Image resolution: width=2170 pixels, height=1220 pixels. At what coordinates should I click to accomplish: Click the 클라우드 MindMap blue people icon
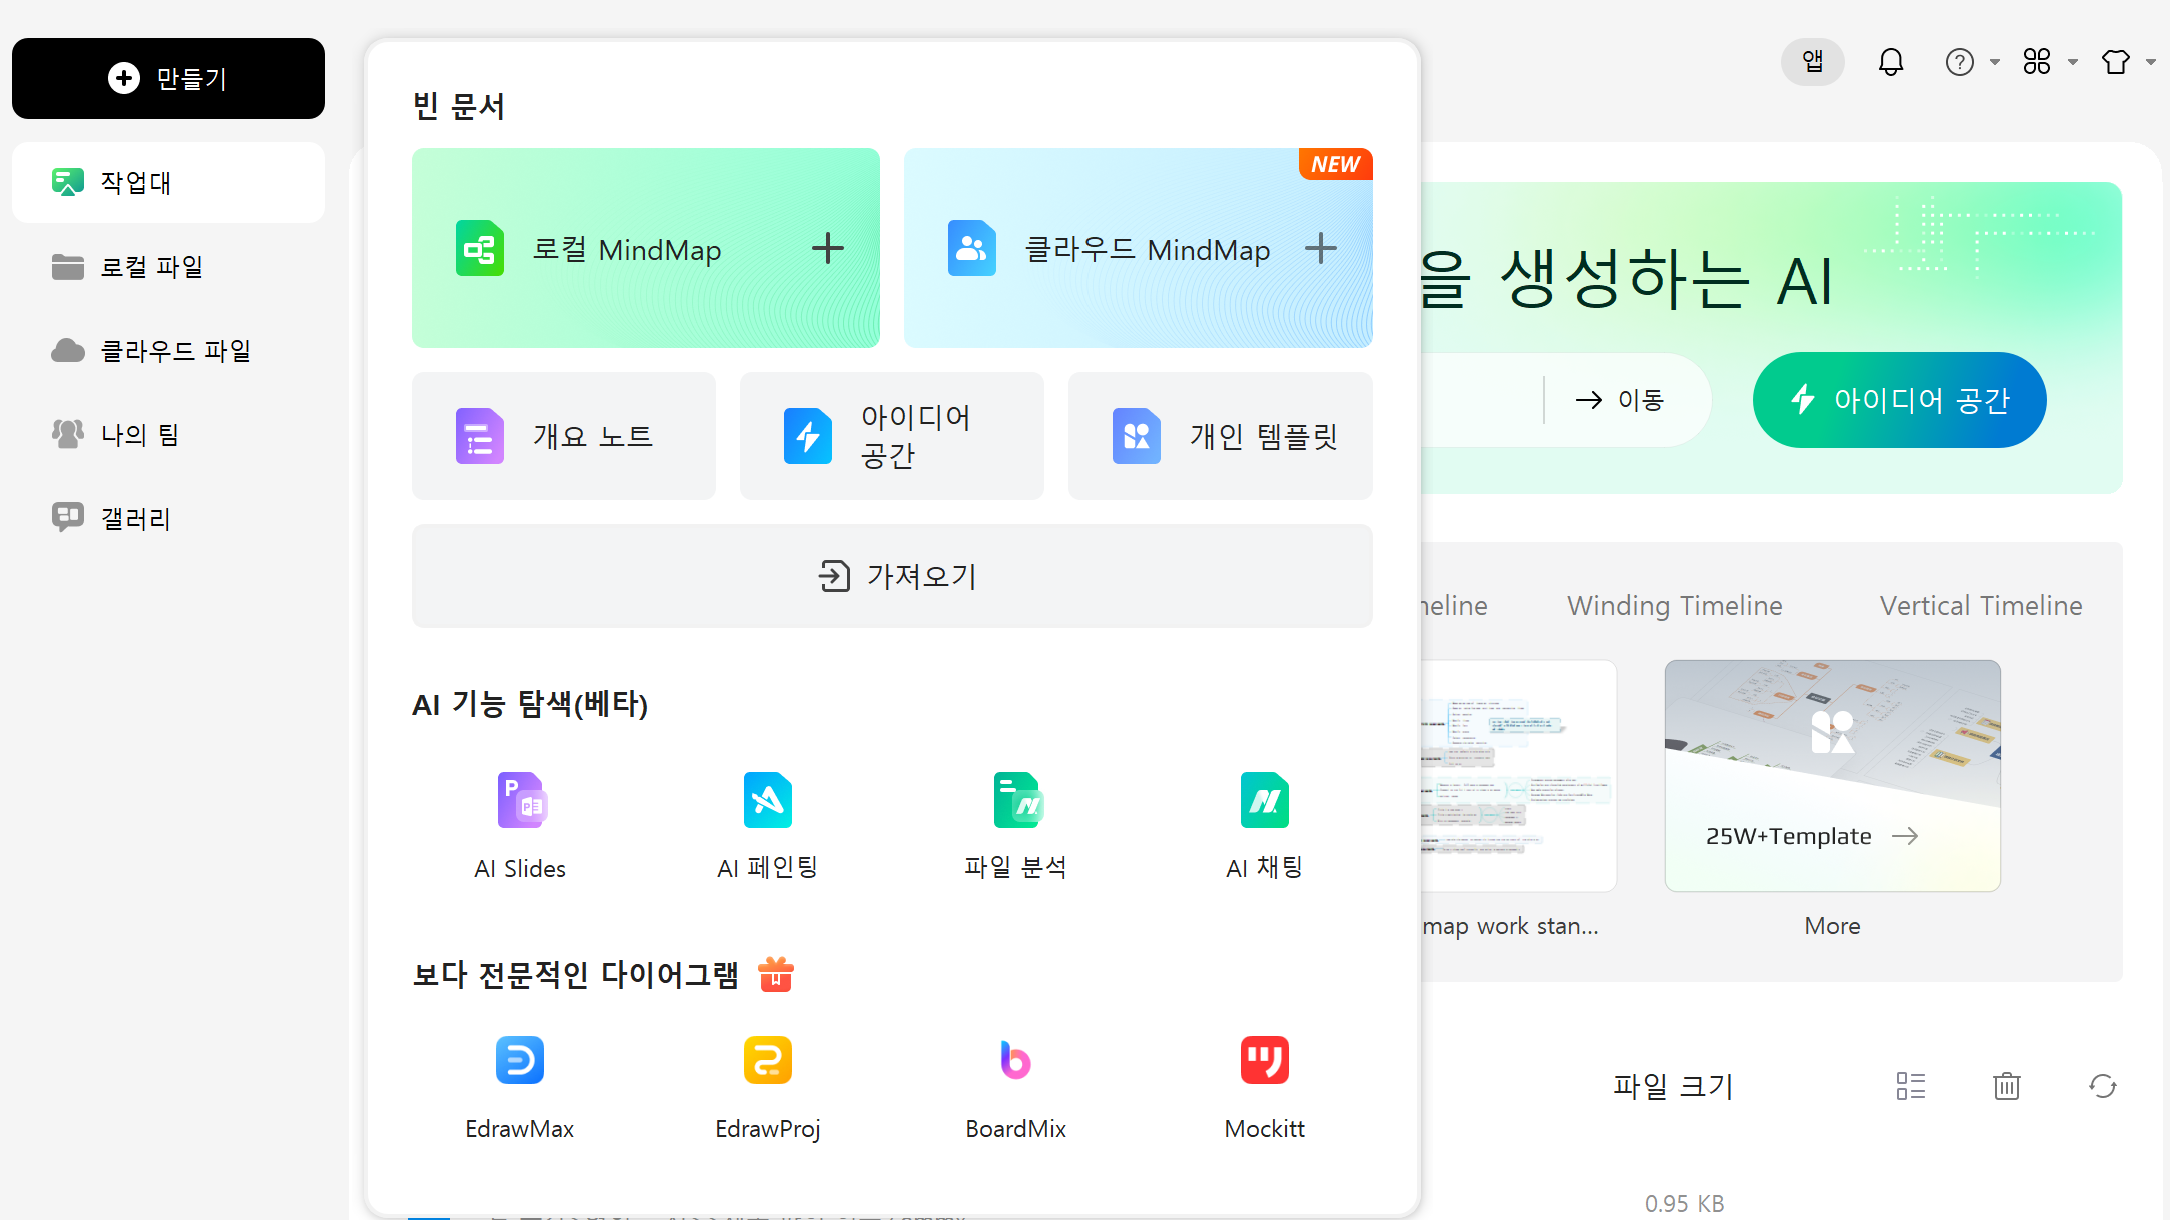972,248
